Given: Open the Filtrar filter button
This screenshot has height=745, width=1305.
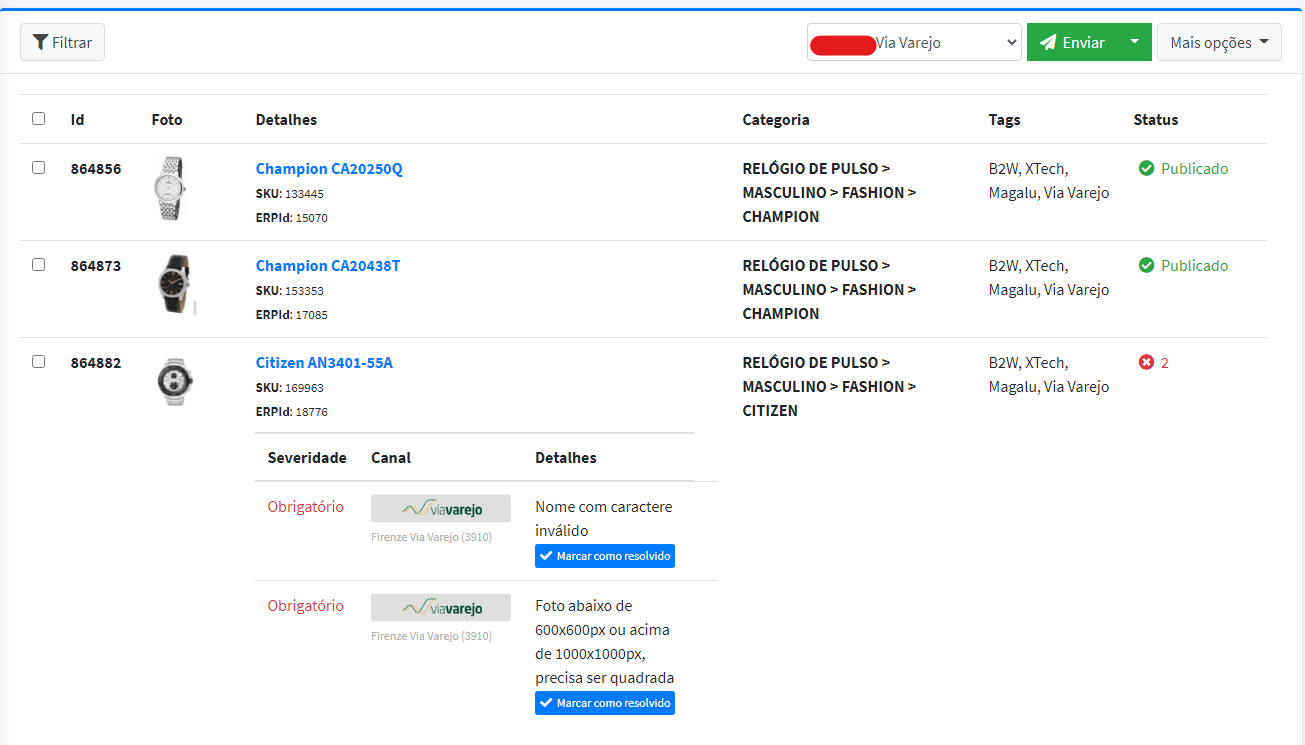Looking at the screenshot, I should click(x=62, y=42).
